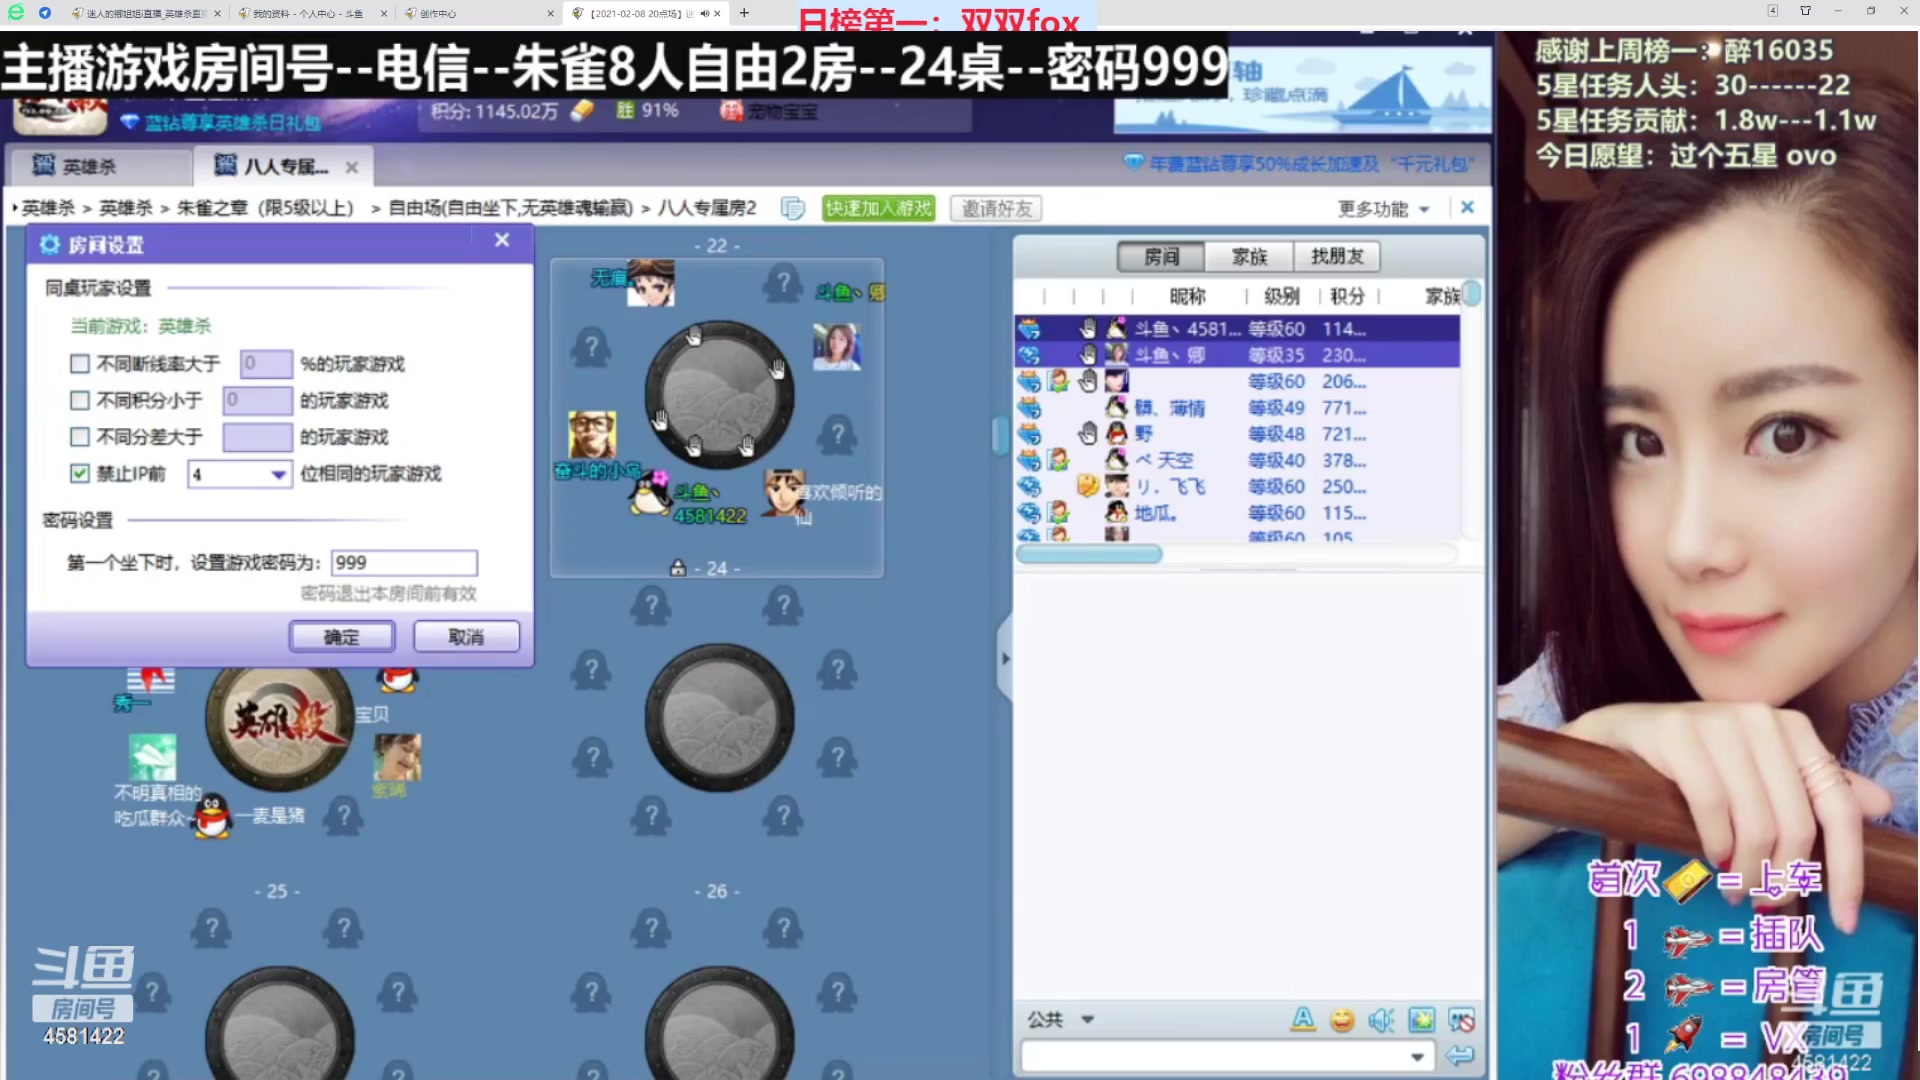This screenshot has width=1920, height=1080.
Task: Click the 确定 button to confirm settings
Action: tap(341, 636)
